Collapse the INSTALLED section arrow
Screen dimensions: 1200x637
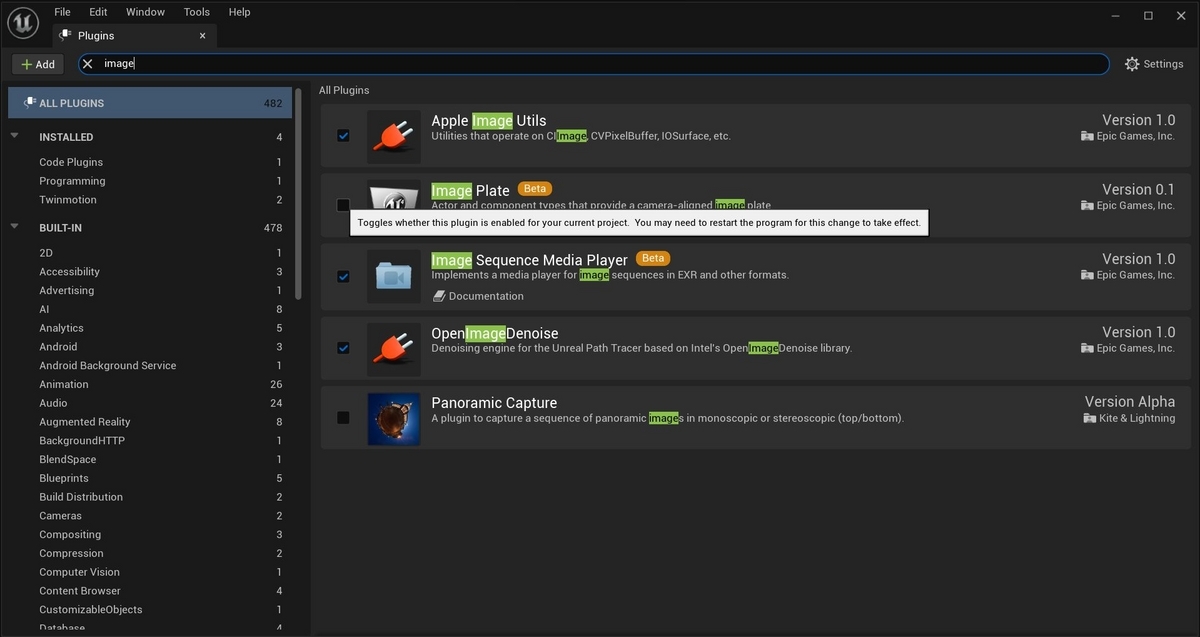tap(15, 137)
